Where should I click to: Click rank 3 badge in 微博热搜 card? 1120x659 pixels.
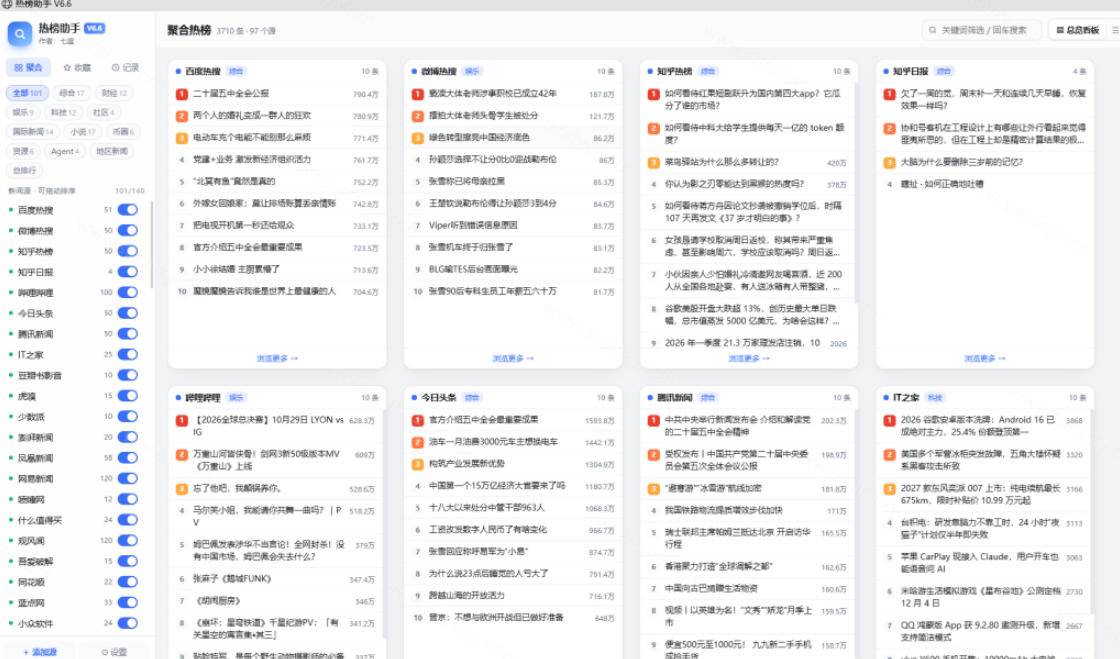tap(418, 139)
